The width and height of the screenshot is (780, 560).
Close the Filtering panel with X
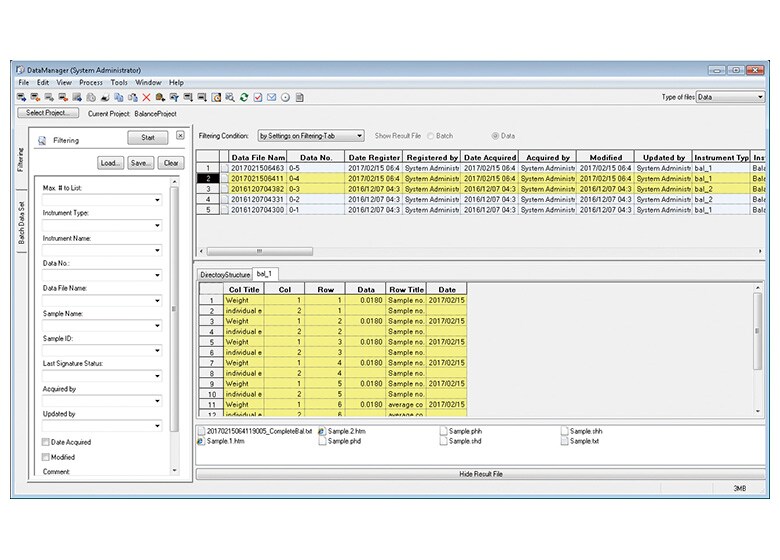point(180,135)
